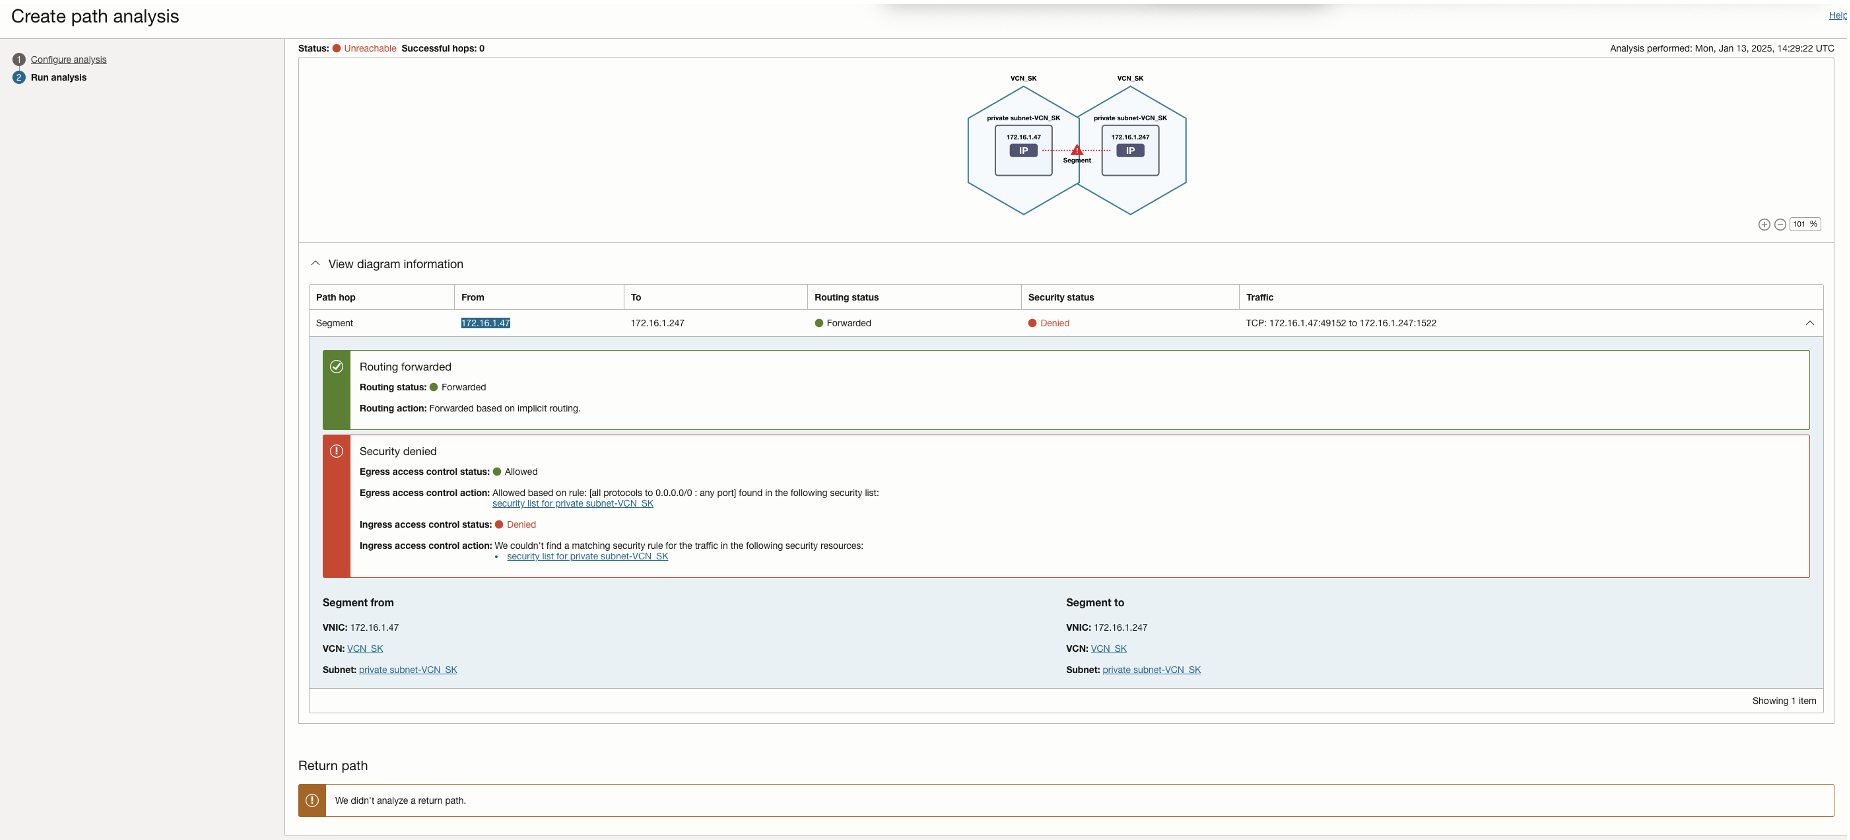Open the security list link under Egress action
Image resolution: width=1850 pixels, height=840 pixels.
point(573,504)
